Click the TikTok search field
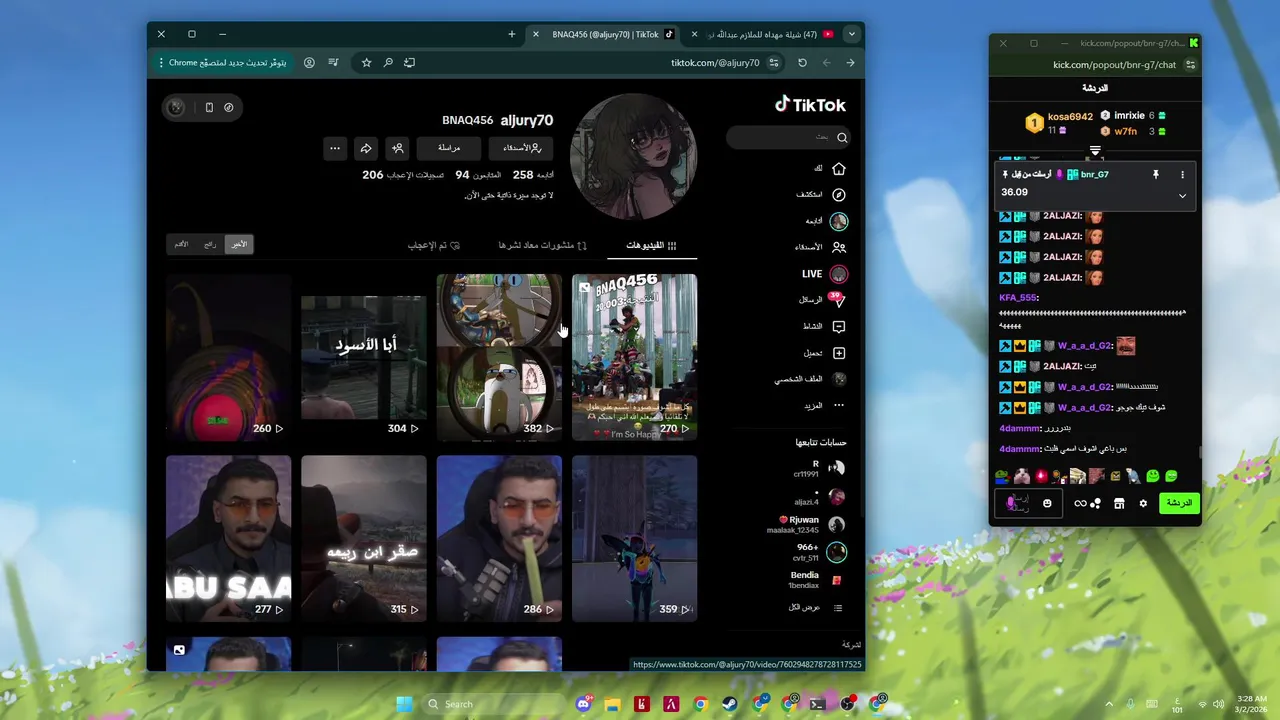This screenshot has height=720, width=1280. point(788,137)
